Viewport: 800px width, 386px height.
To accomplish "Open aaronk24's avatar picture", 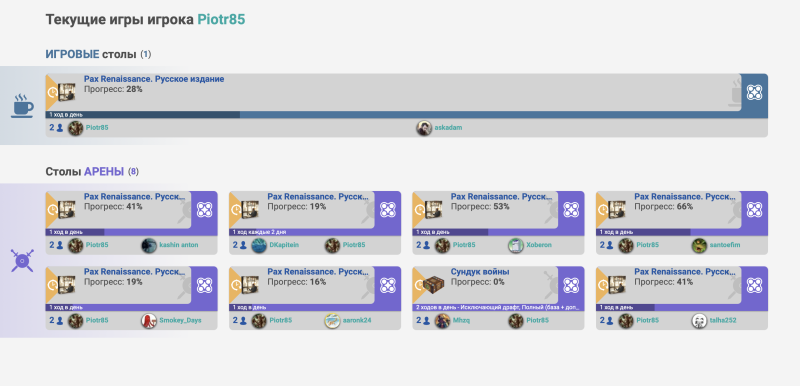I will (x=332, y=321).
